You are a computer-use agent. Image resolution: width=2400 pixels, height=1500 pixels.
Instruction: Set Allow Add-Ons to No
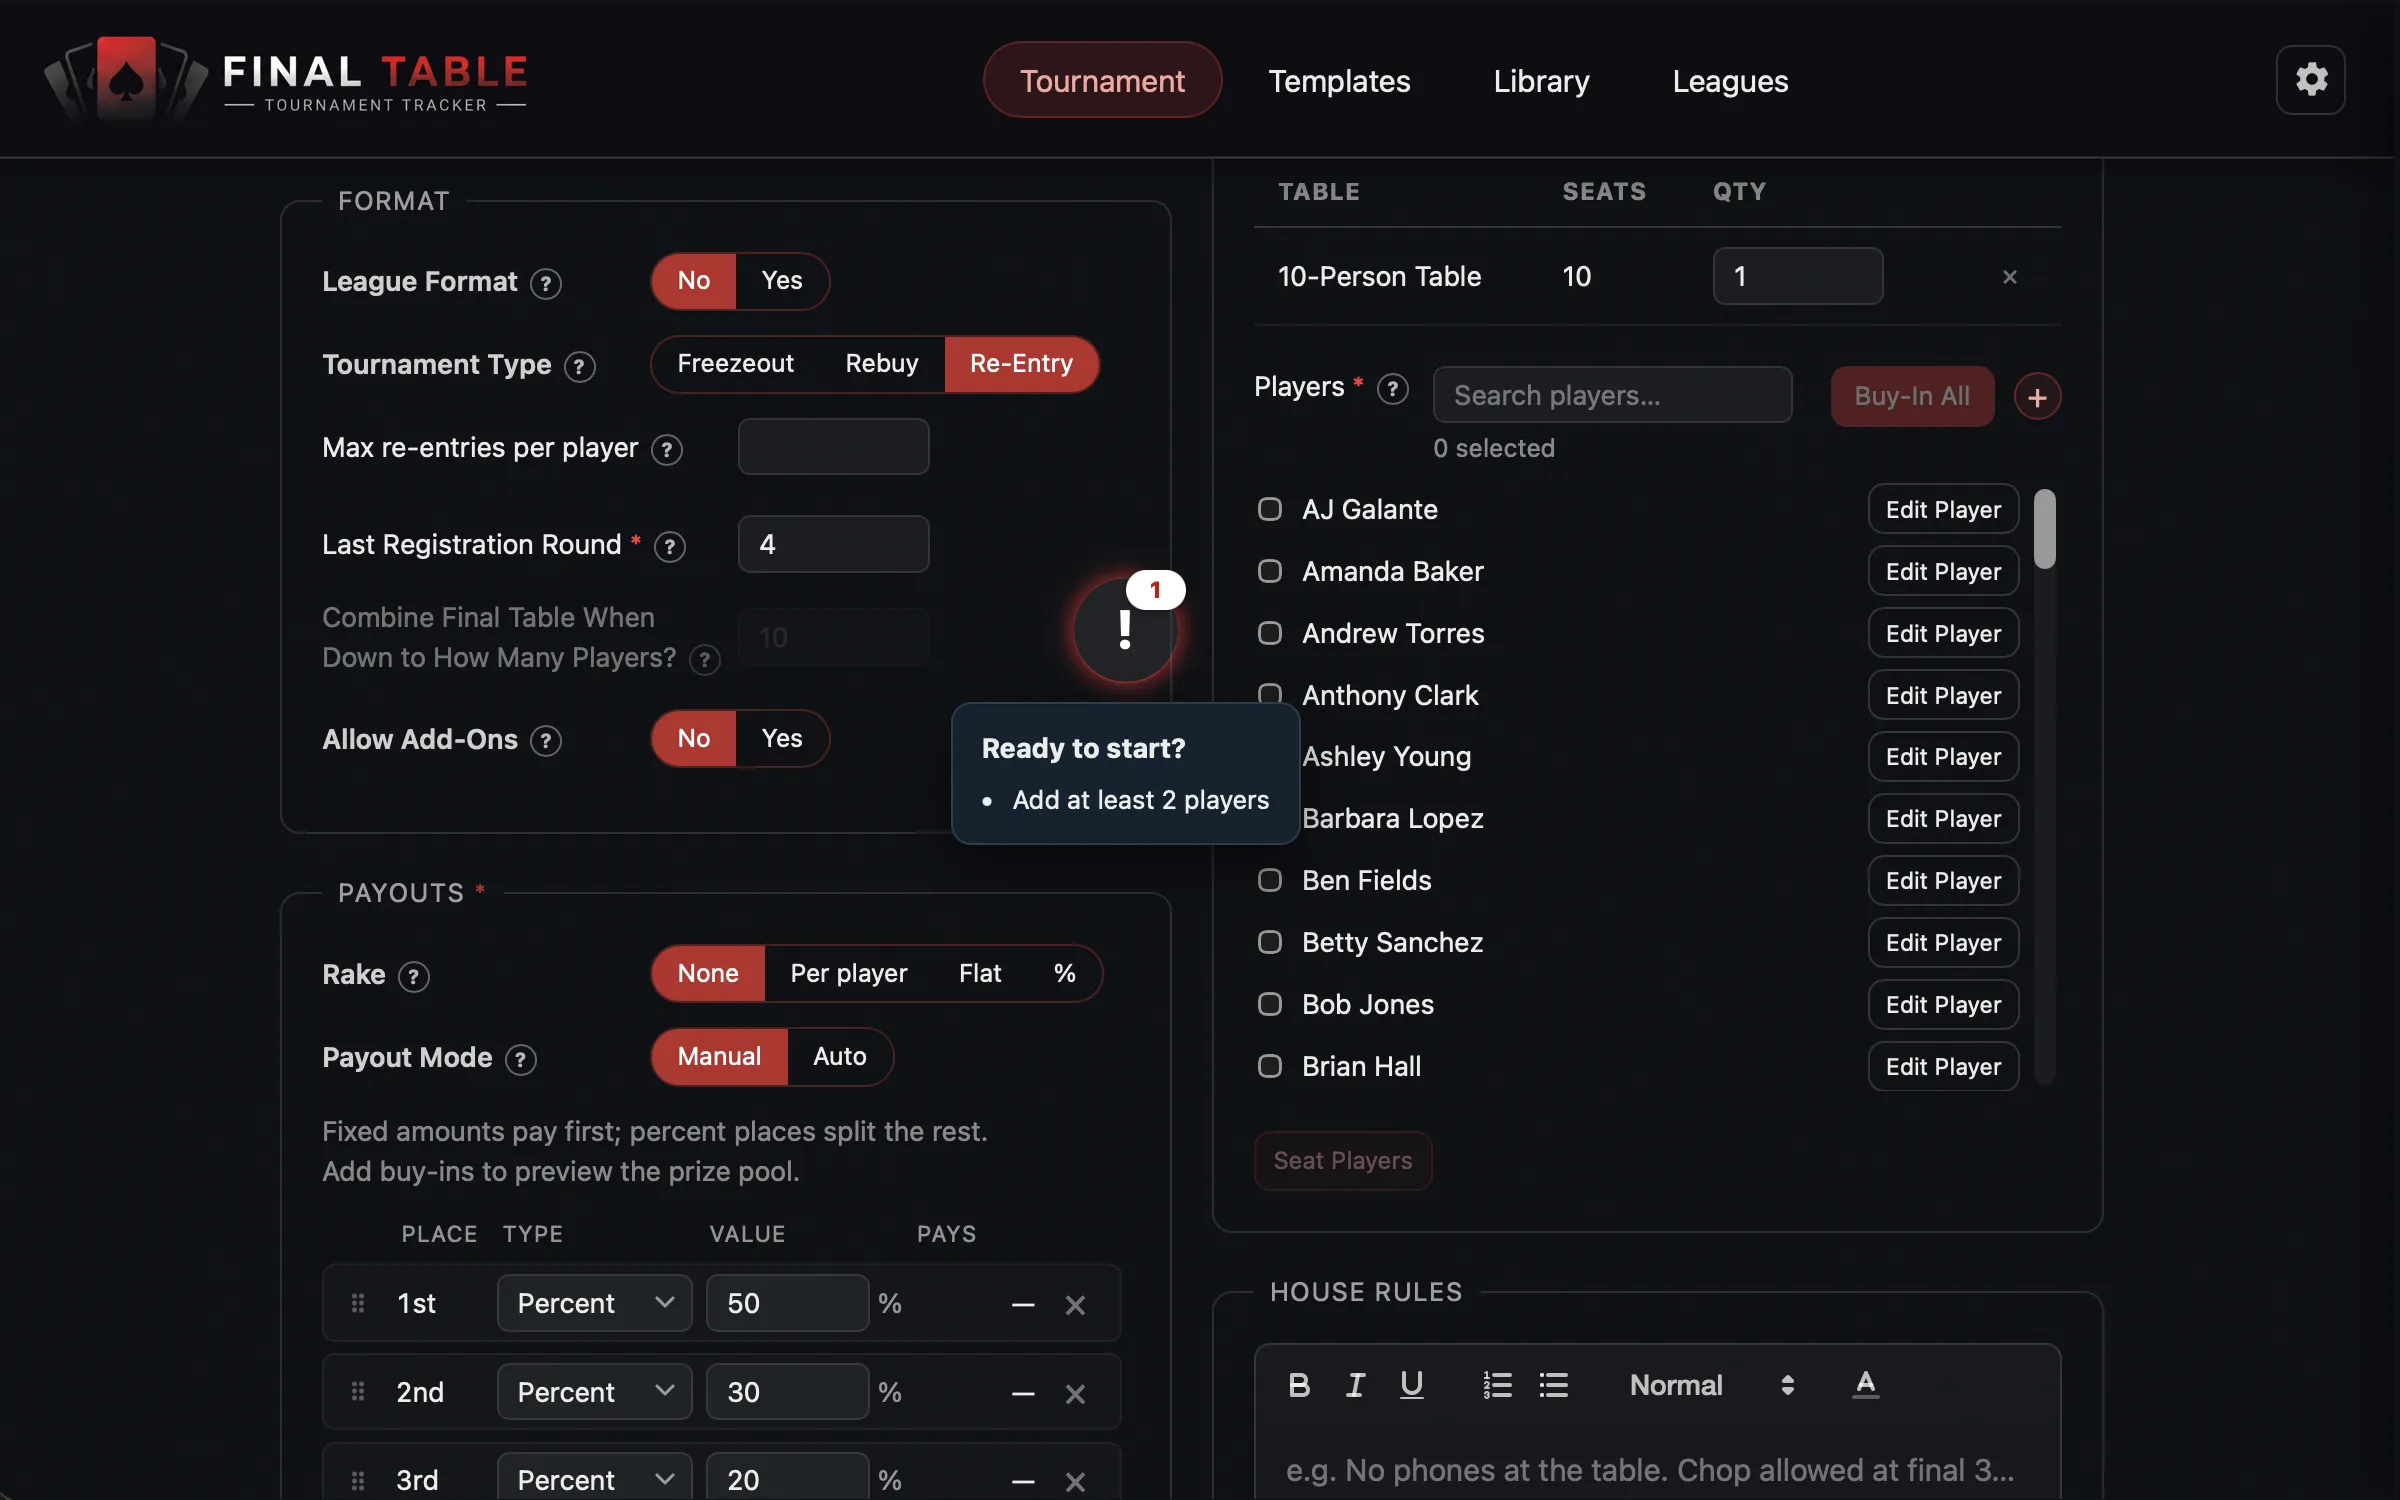(694, 739)
